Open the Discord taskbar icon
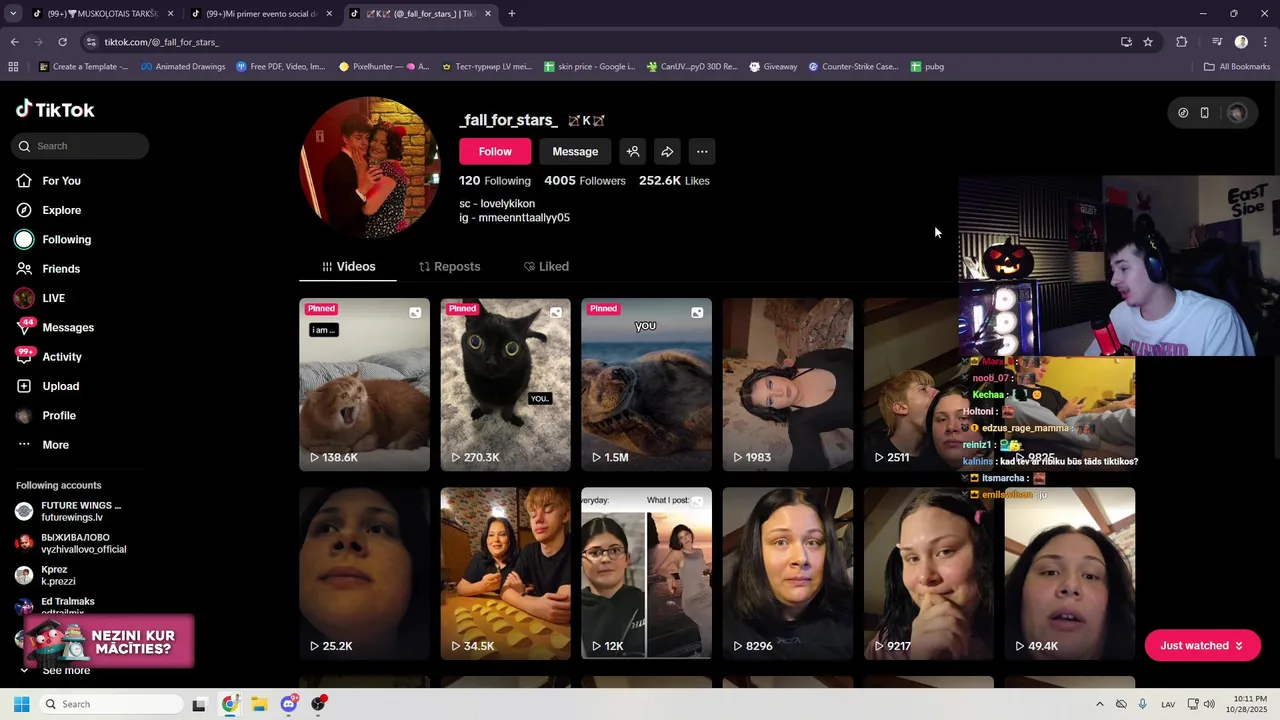This screenshot has height=720, width=1280. 289,704
